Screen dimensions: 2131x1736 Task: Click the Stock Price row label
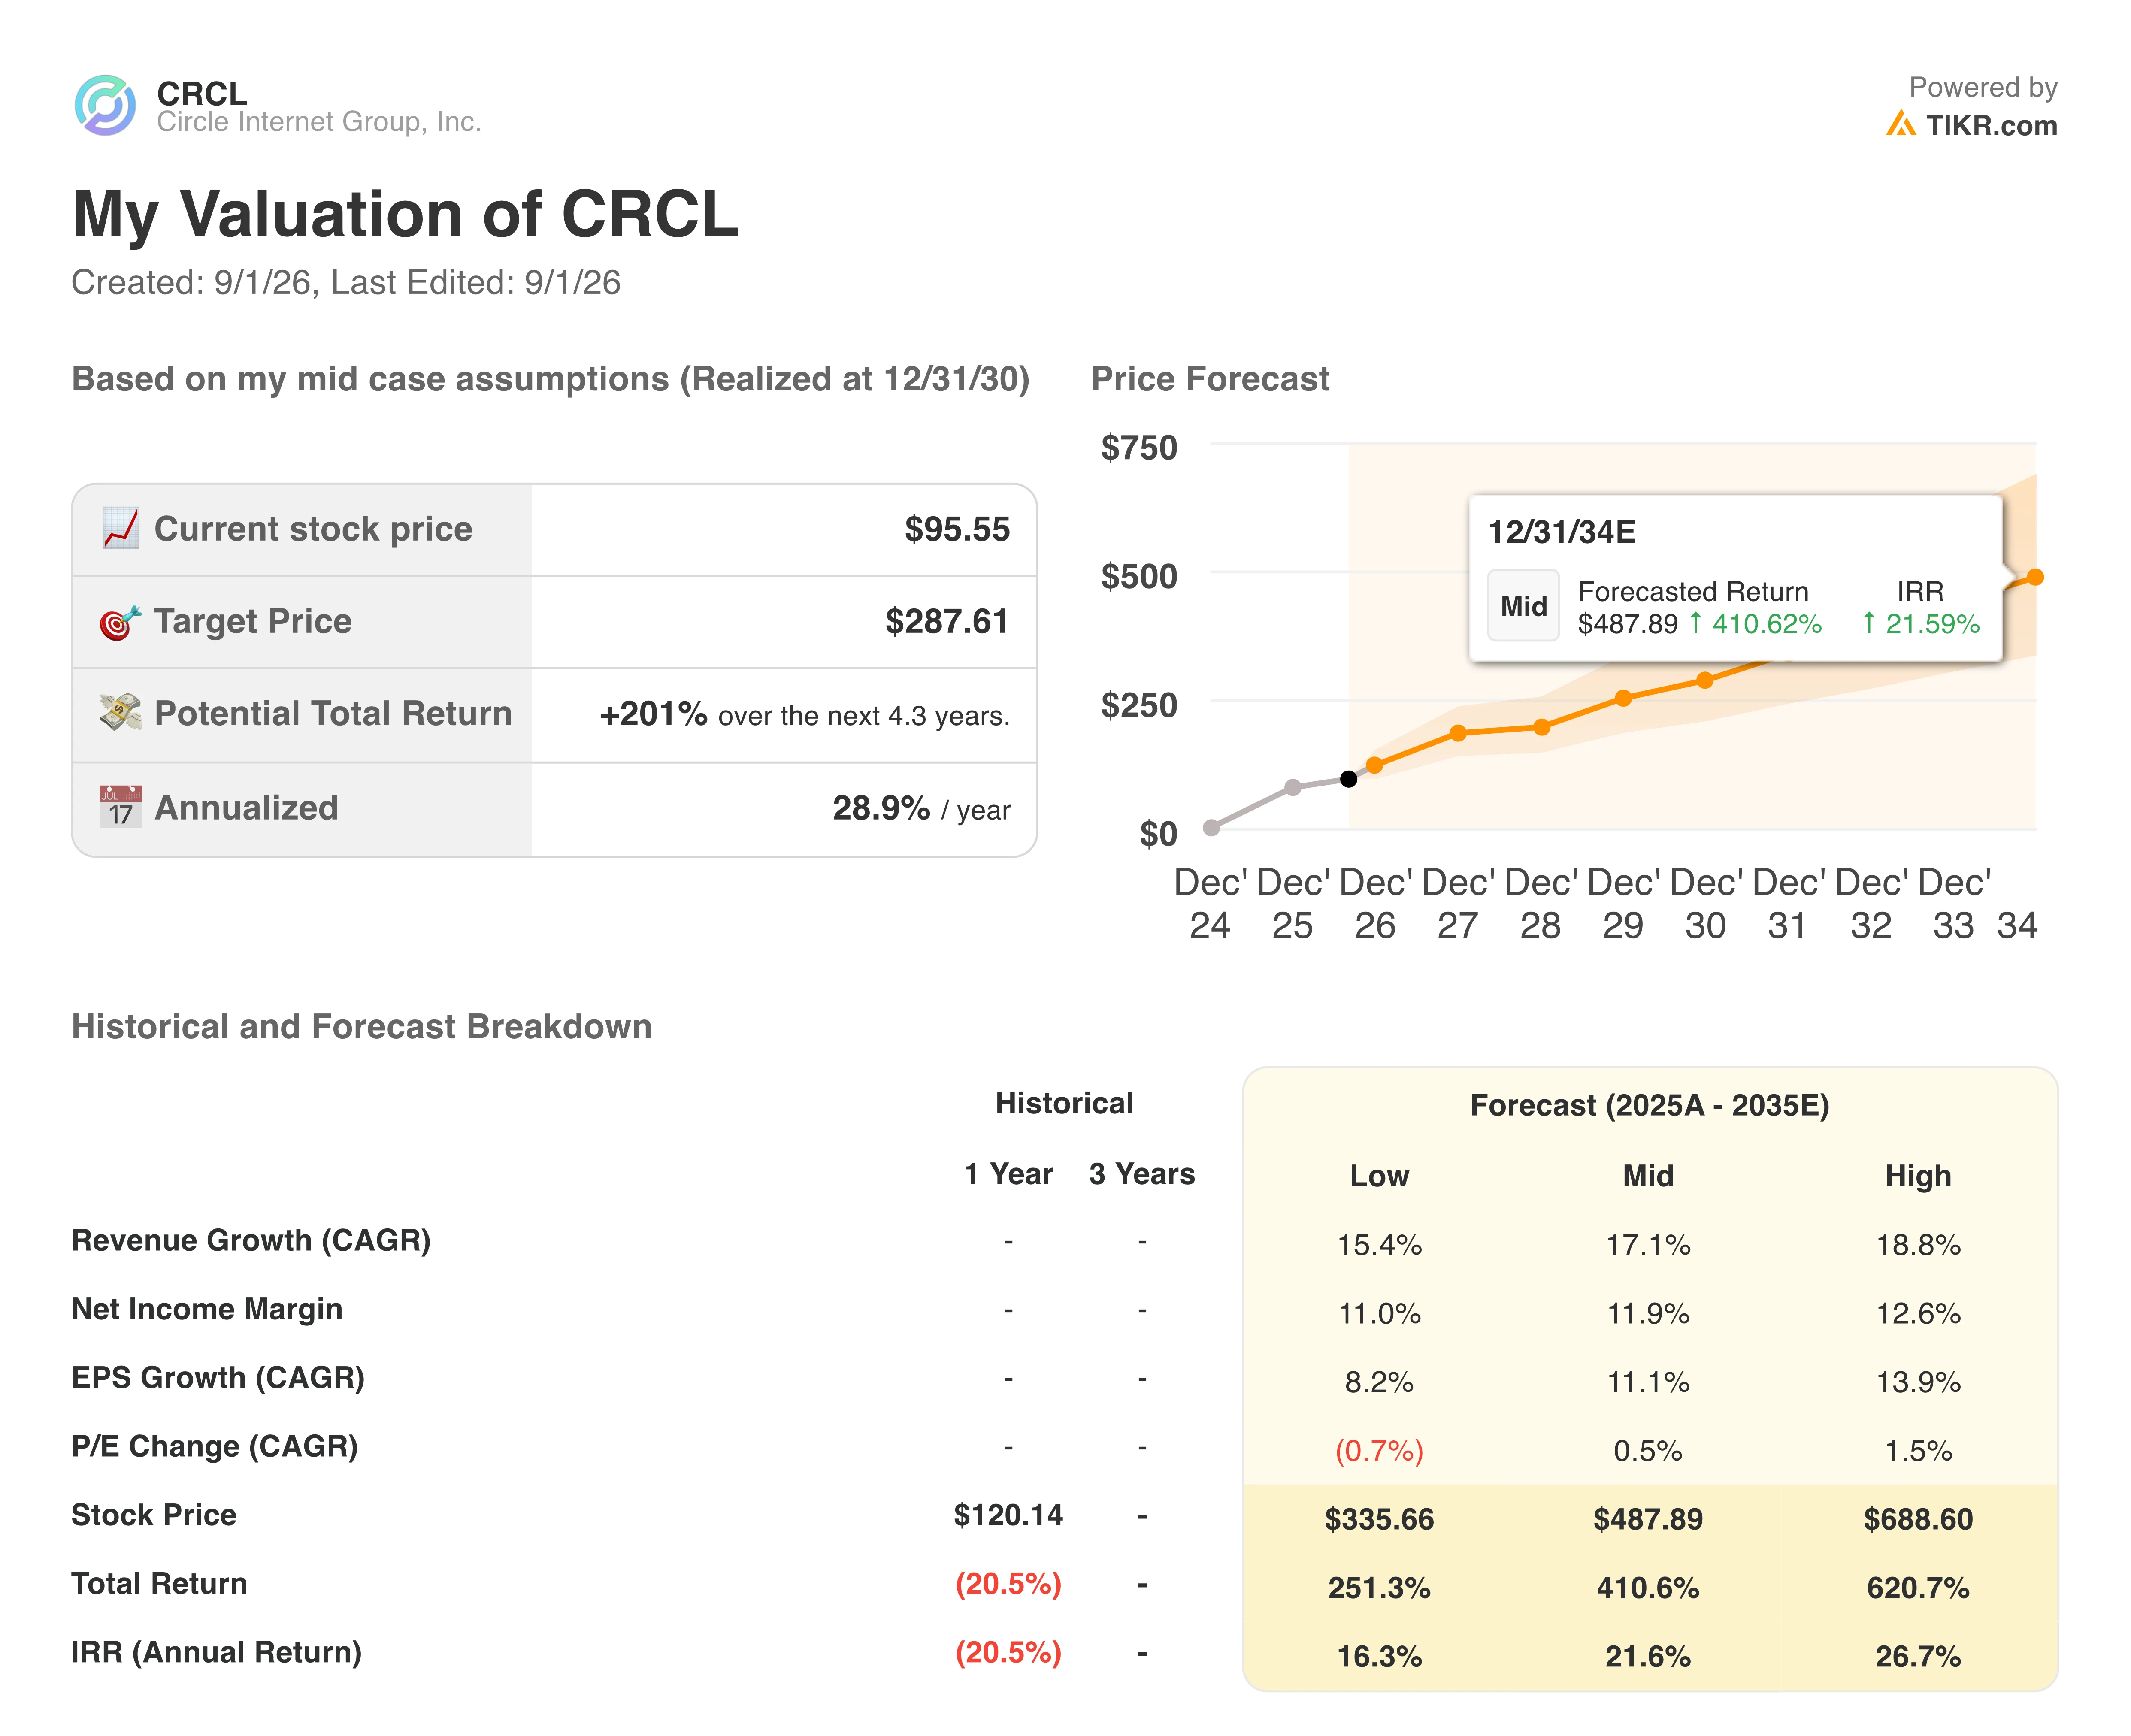[x=154, y=1515]
